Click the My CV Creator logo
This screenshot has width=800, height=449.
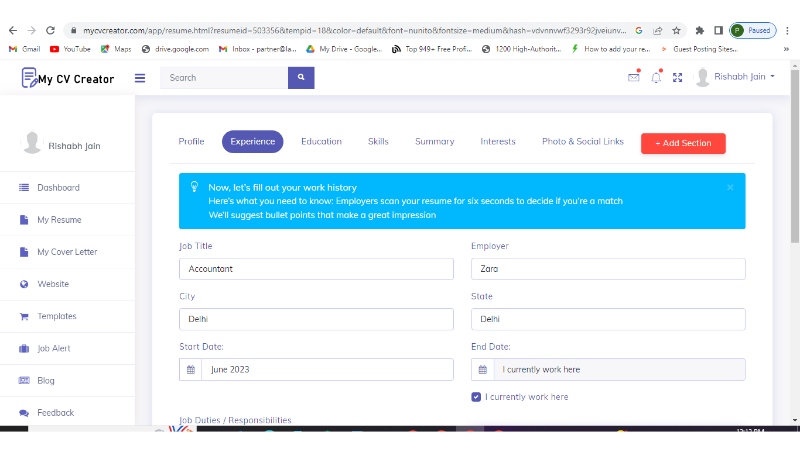68,78
